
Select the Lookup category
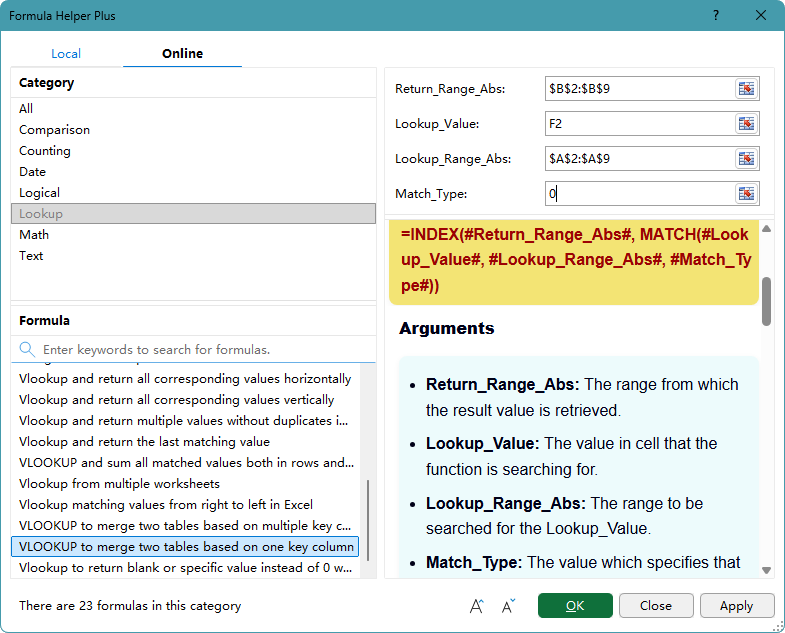point(193,214)
